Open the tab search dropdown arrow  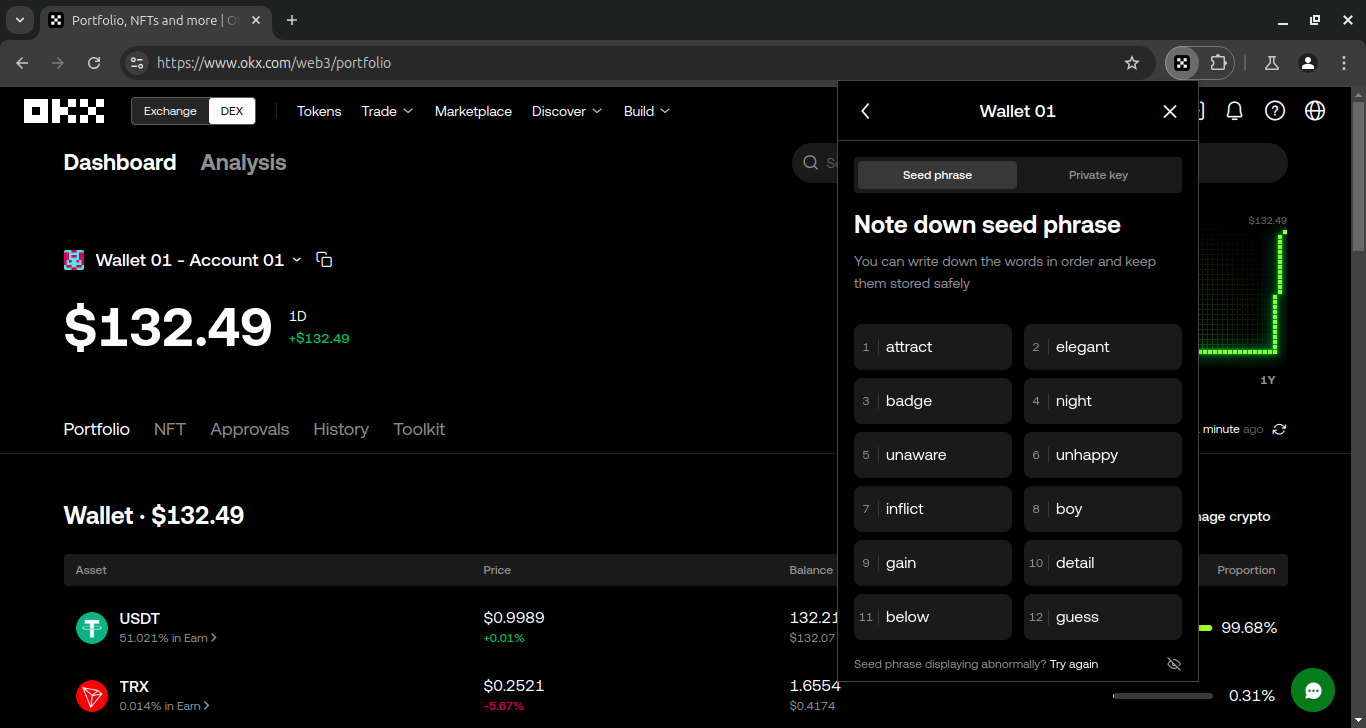[x=19, y=20]
